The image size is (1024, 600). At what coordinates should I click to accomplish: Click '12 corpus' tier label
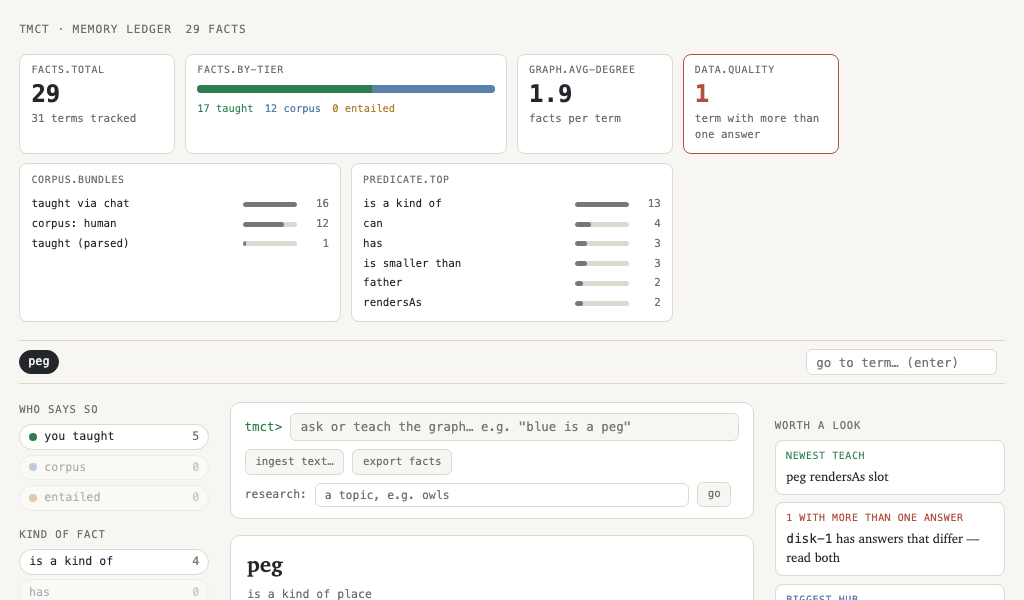click(293, 108)
